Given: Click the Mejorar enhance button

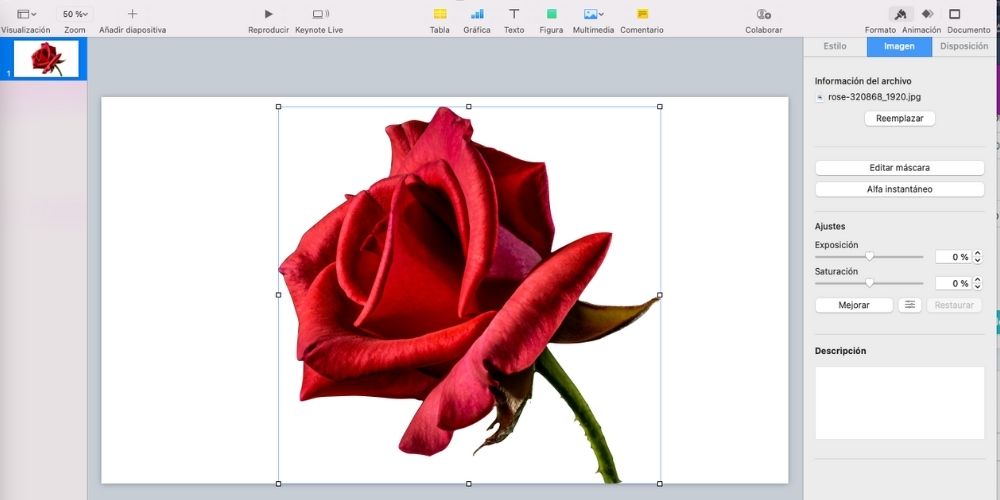Looking at the screenshot, I should (x=854, y=305).
